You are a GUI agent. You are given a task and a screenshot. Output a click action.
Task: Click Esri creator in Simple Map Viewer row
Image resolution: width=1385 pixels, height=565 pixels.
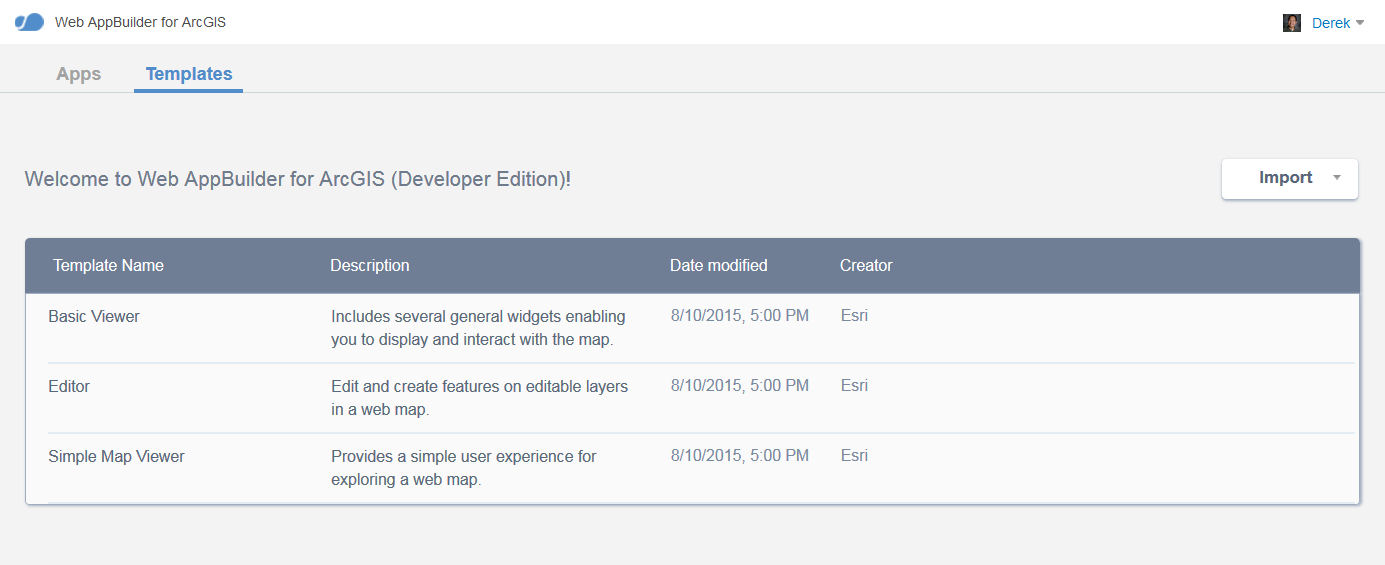[854, 455]
